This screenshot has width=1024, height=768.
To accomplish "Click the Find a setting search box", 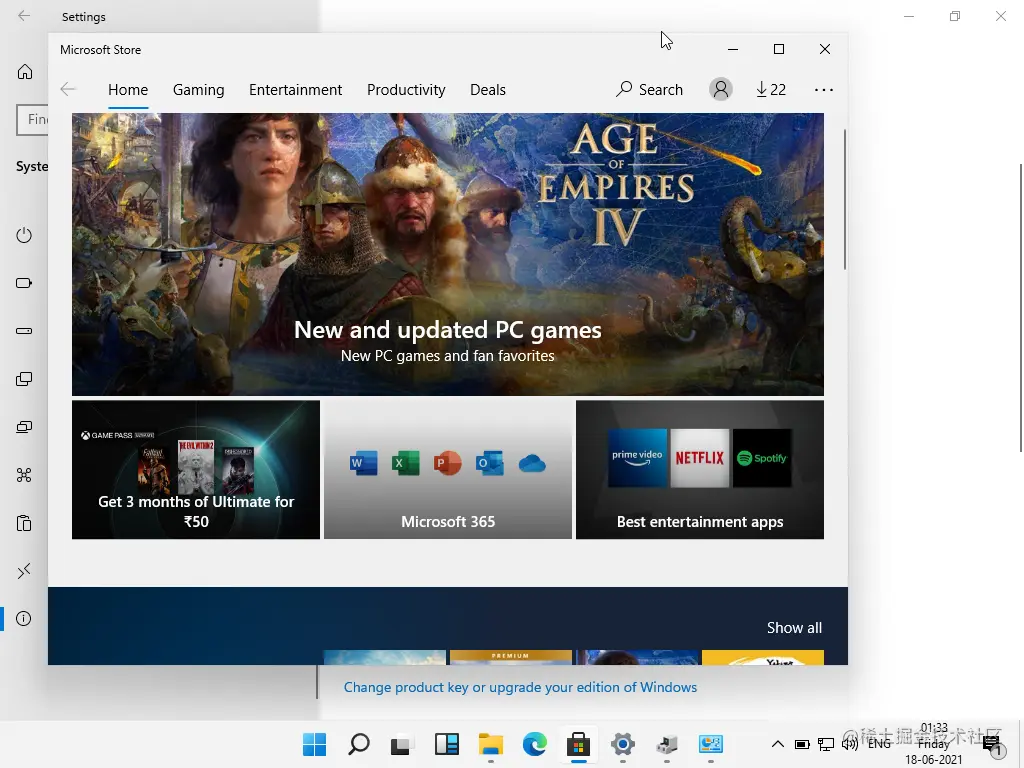I will (x=32, y=120).
